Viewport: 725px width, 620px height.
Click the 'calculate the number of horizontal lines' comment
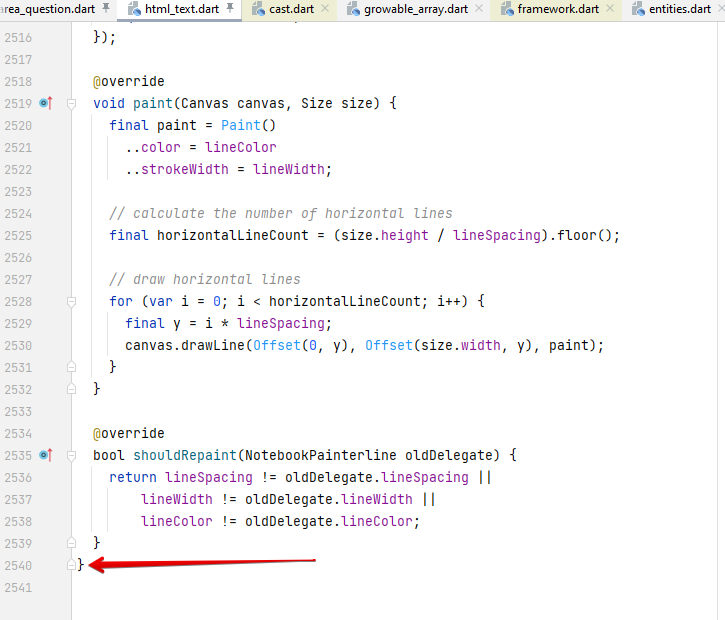coord(281,213)
